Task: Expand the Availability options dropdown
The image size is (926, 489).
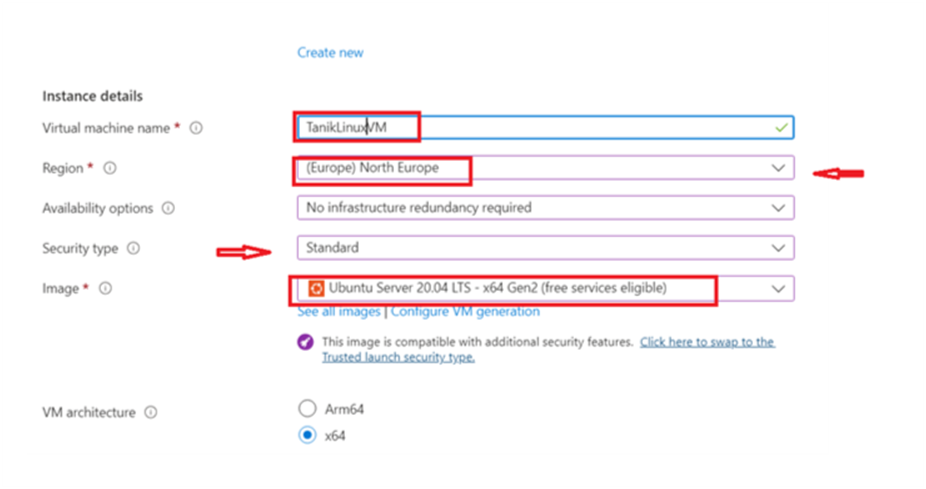Action: coord(778,208)
